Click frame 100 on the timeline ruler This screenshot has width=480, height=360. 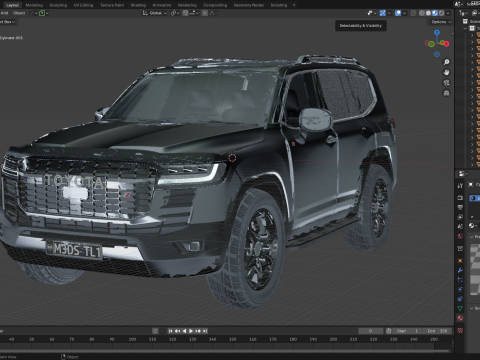click(x=132, y=339)
